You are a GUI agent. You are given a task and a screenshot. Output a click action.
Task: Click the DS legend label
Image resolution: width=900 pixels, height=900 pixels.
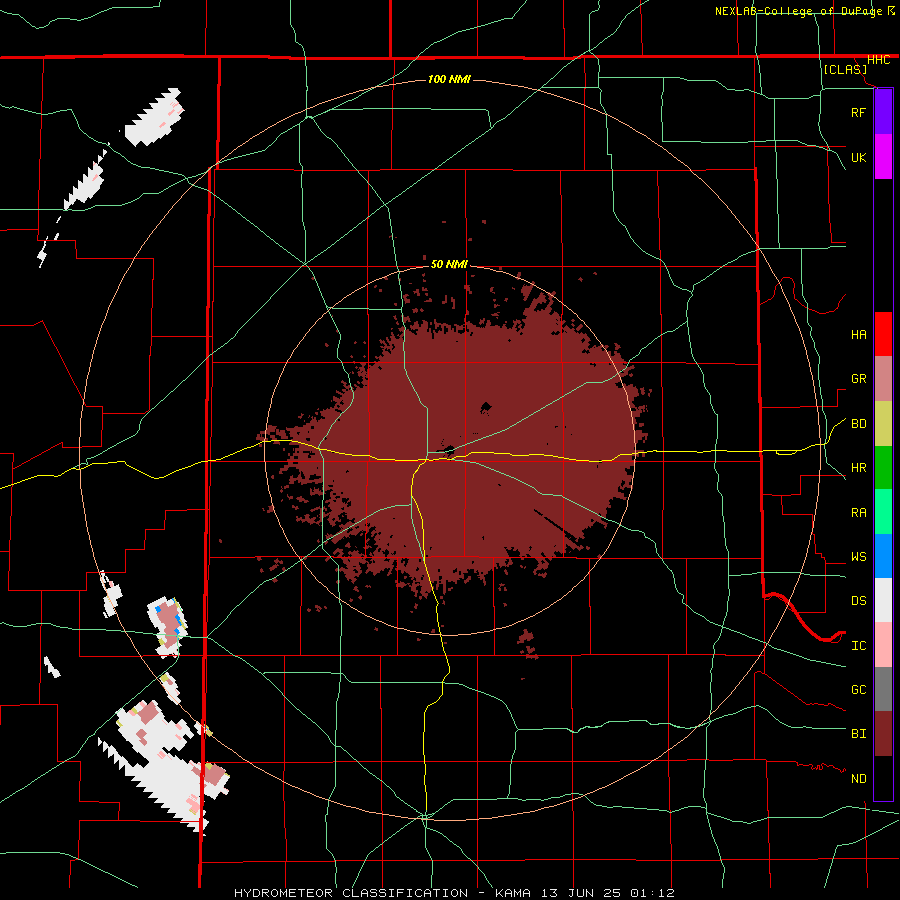tap(858, 601)
